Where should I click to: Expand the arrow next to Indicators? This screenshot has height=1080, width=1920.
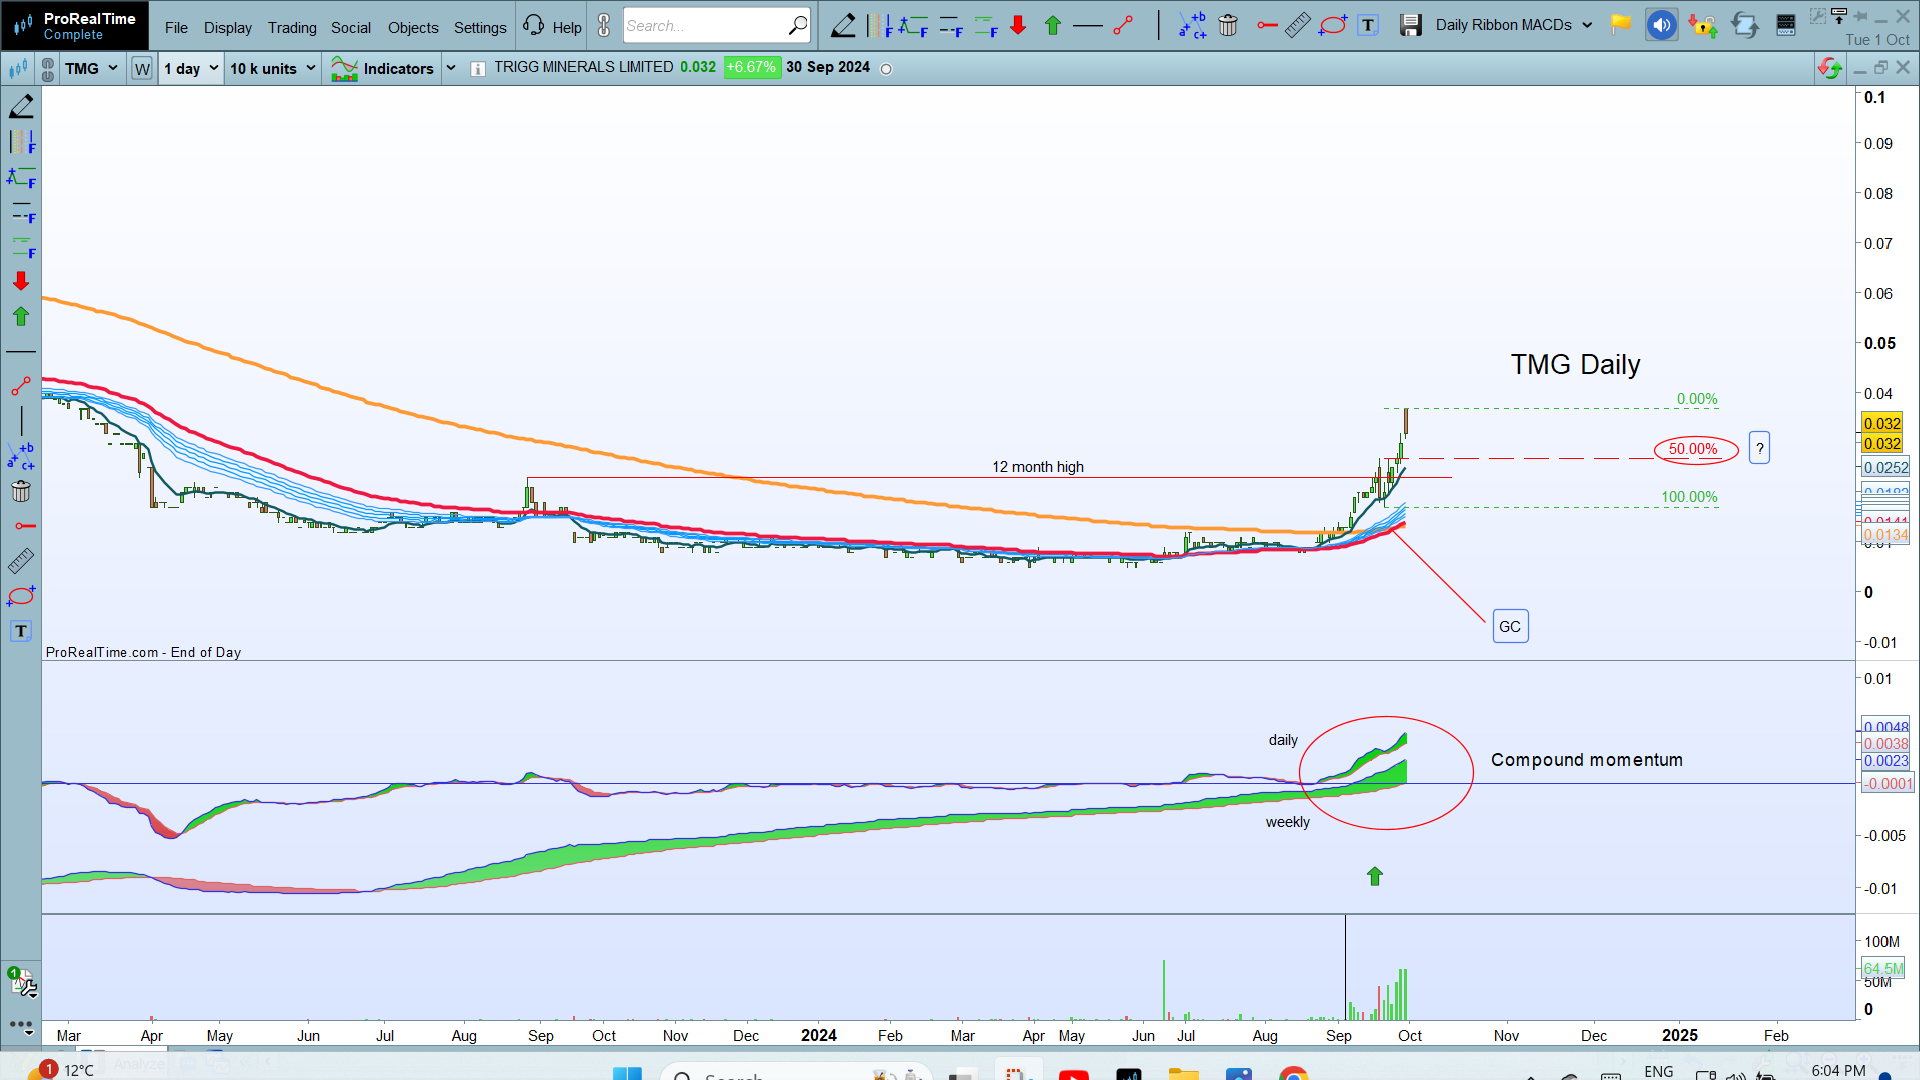450,68
